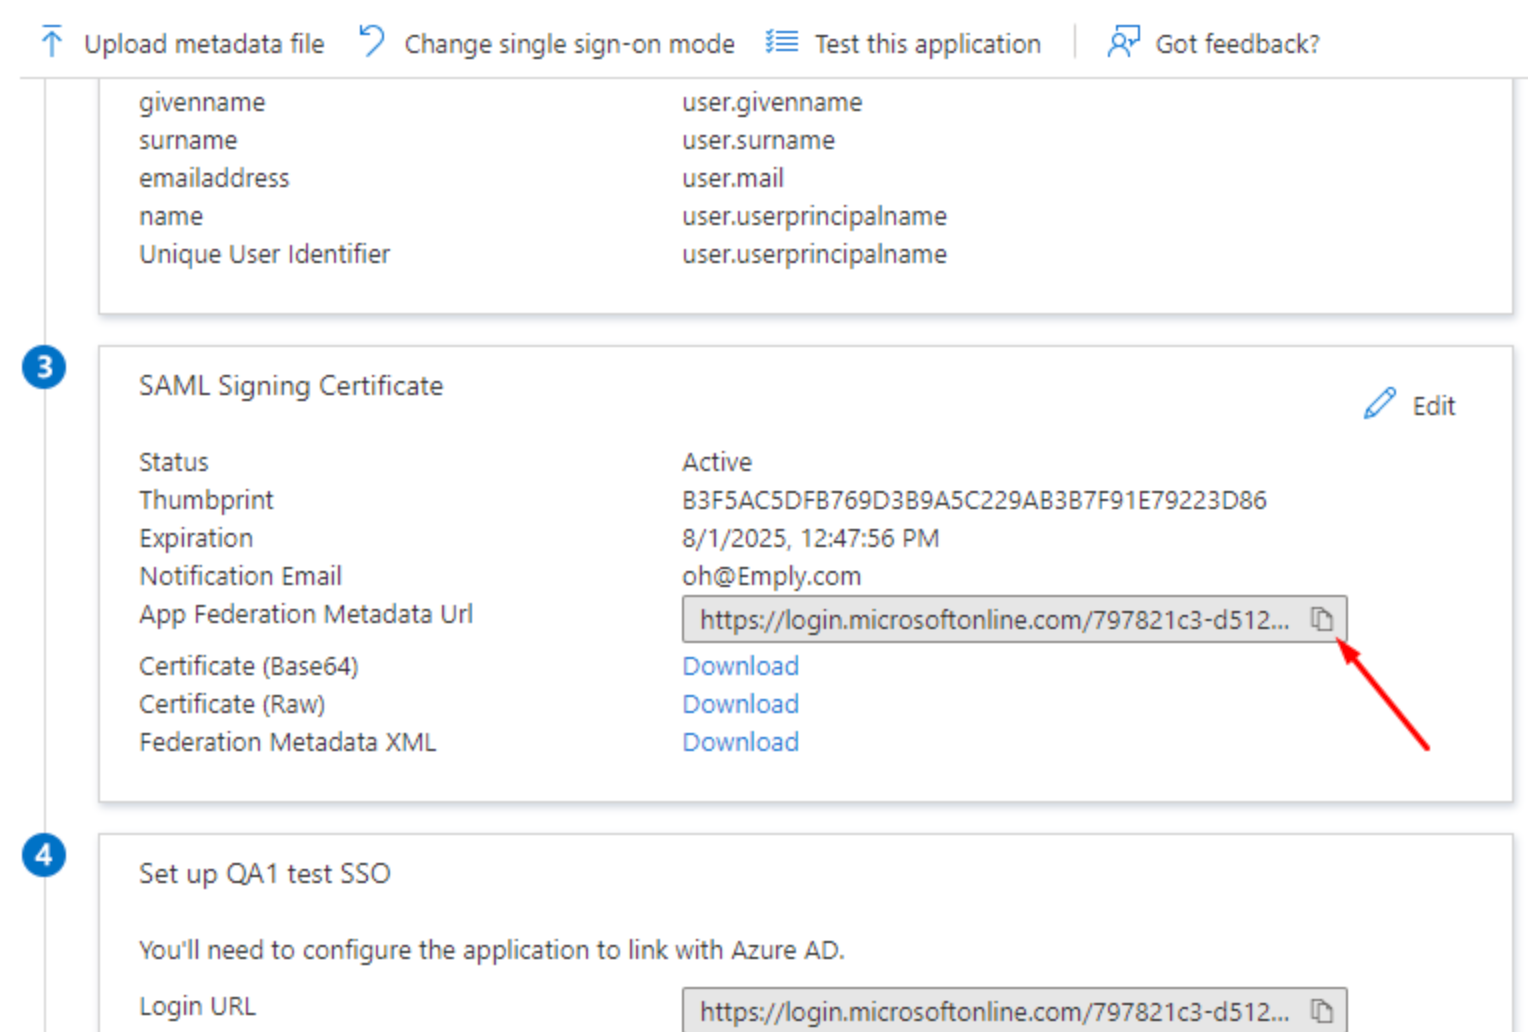Viewport: 1528px width, 1032px height.
Task: Click the Got feedback person icon
Action: coord(1123,42)
